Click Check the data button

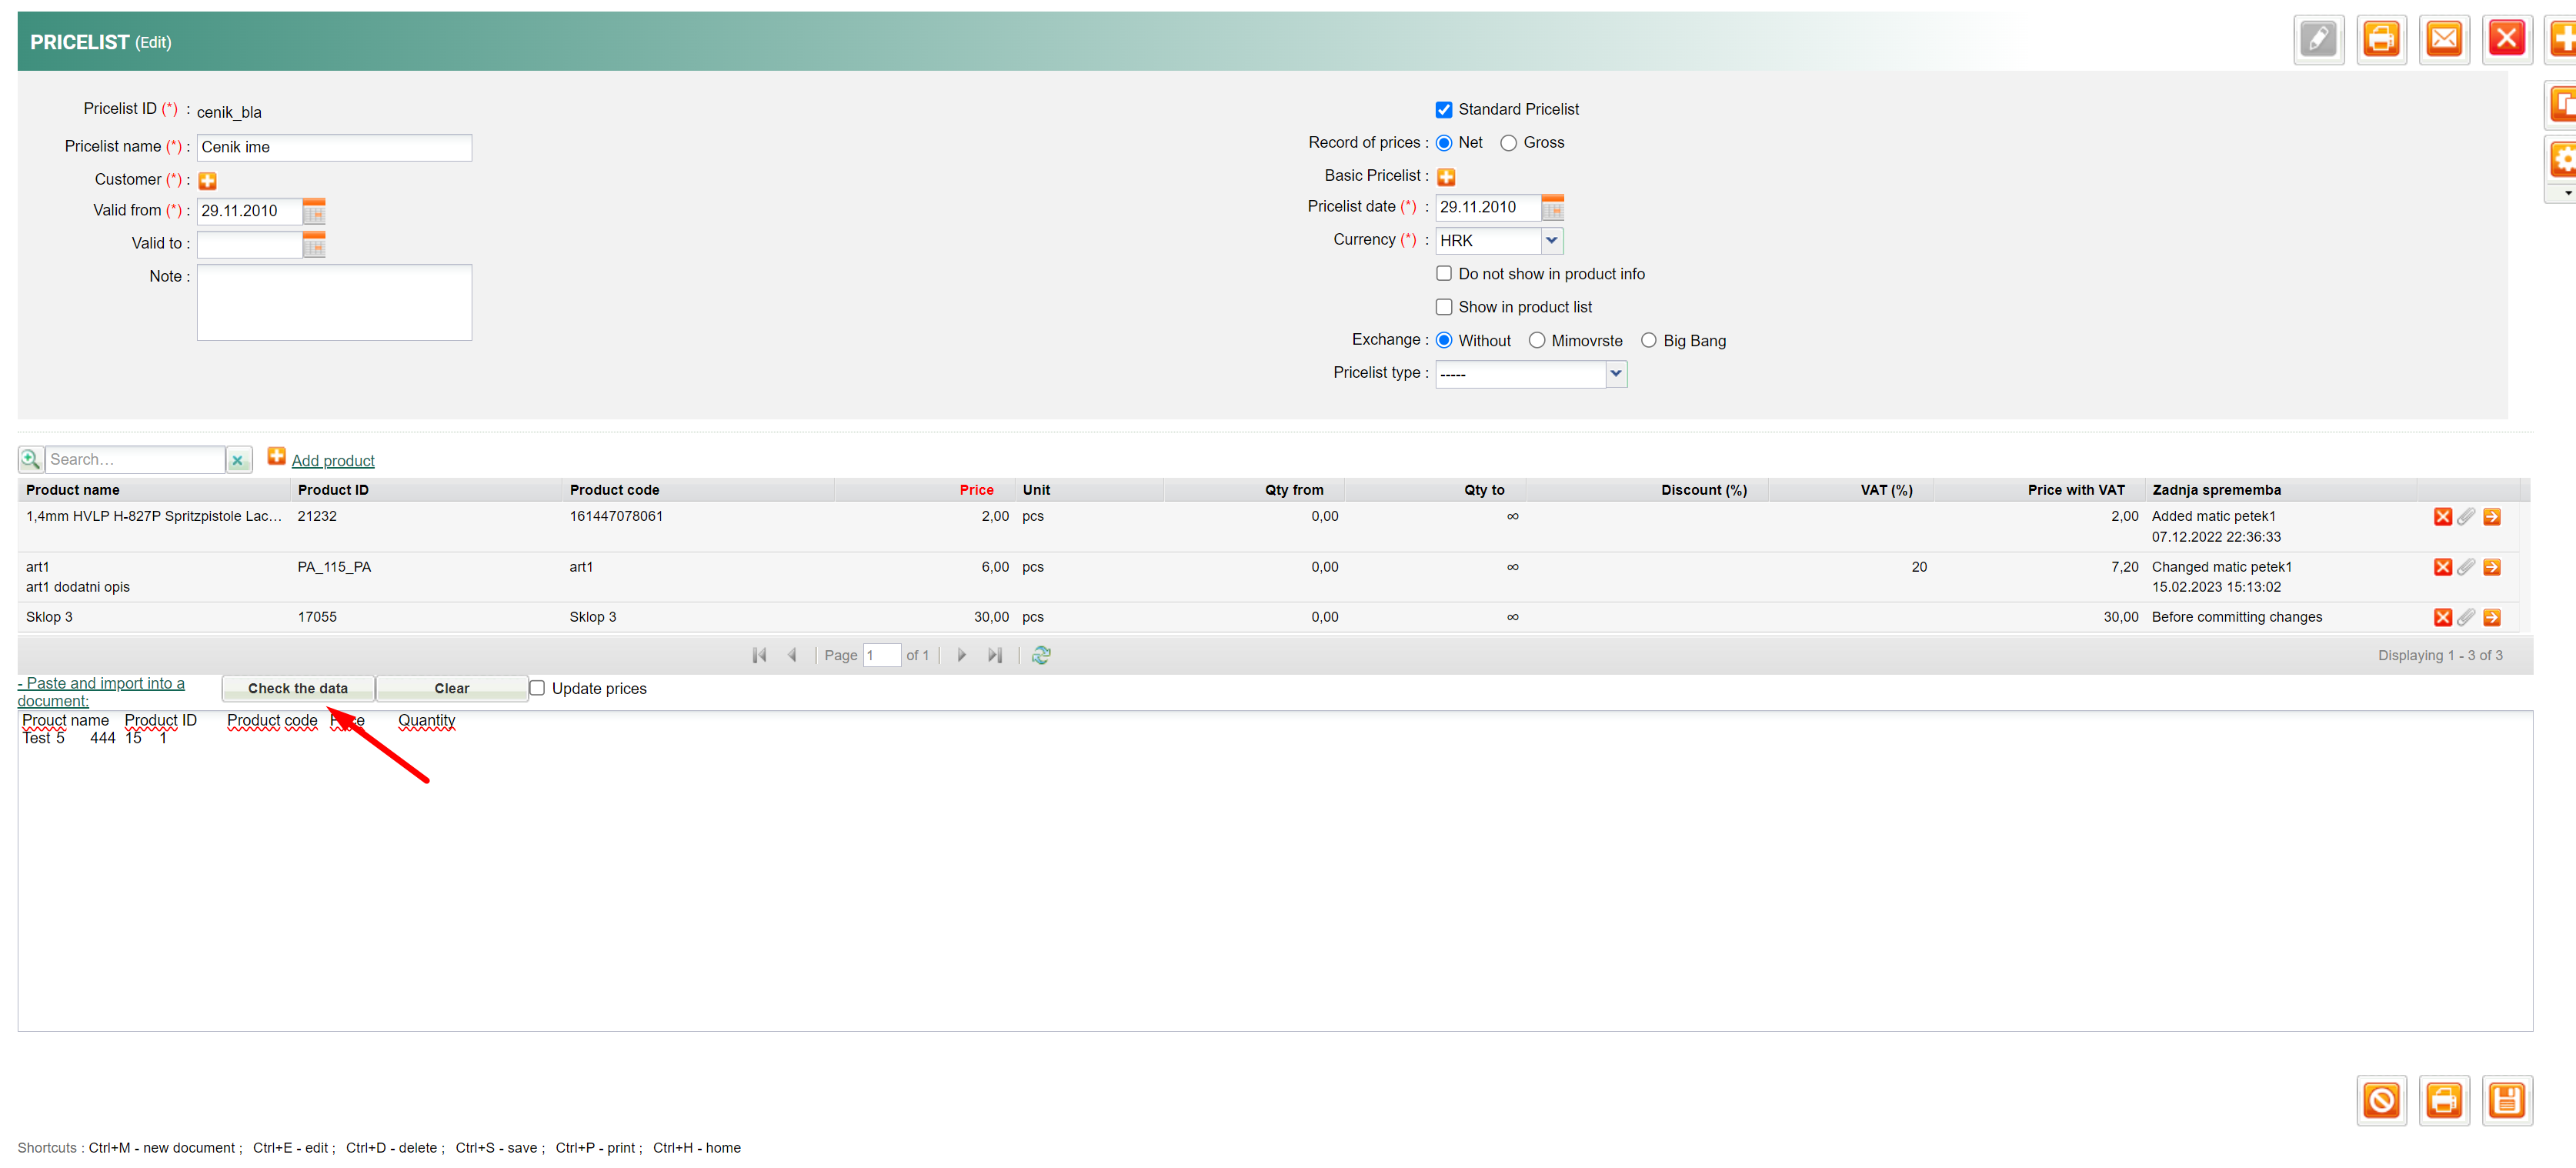(x=298, y=688)
